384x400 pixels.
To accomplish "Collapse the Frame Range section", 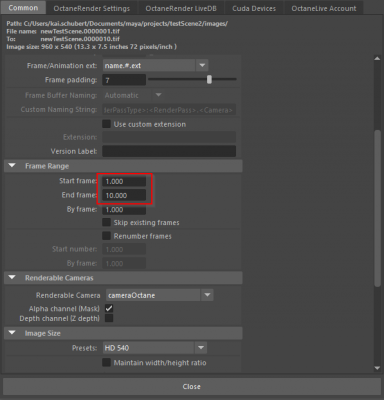I will point(12,166).
